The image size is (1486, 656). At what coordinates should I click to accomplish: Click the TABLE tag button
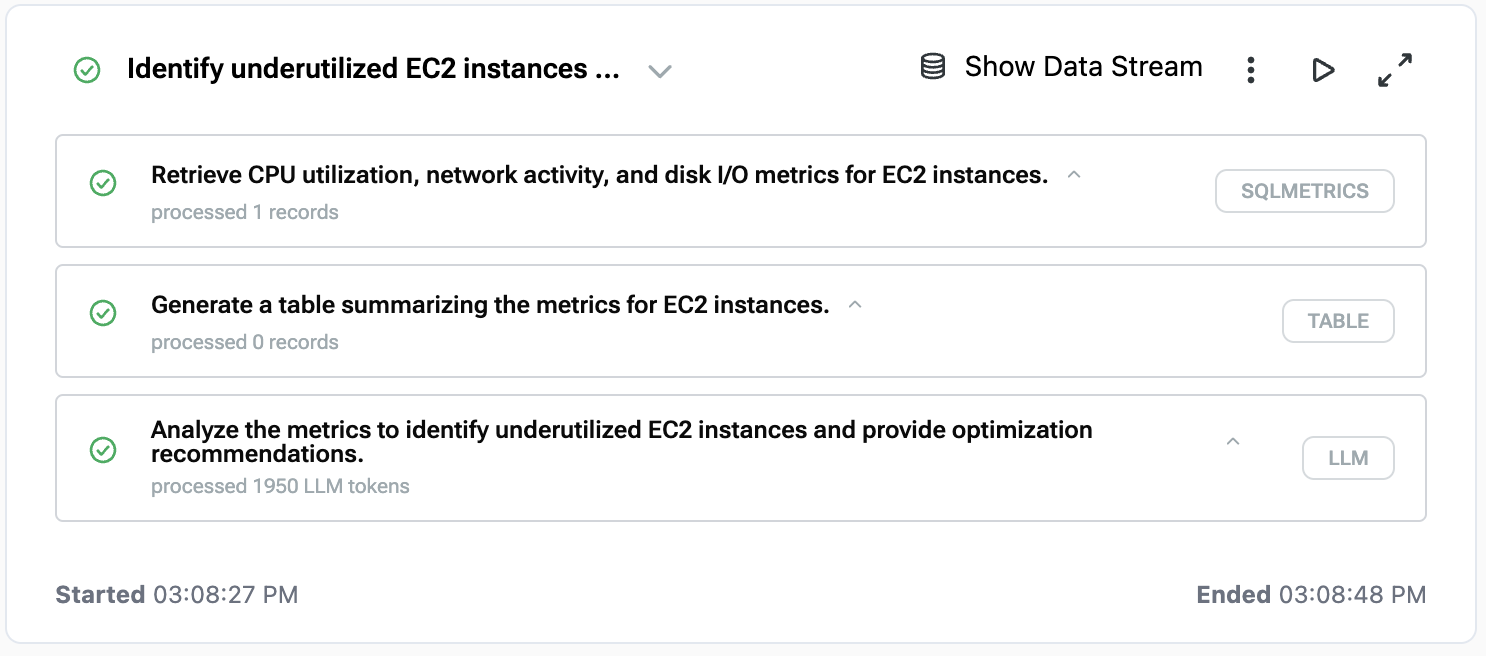(x=1338, y=321)
